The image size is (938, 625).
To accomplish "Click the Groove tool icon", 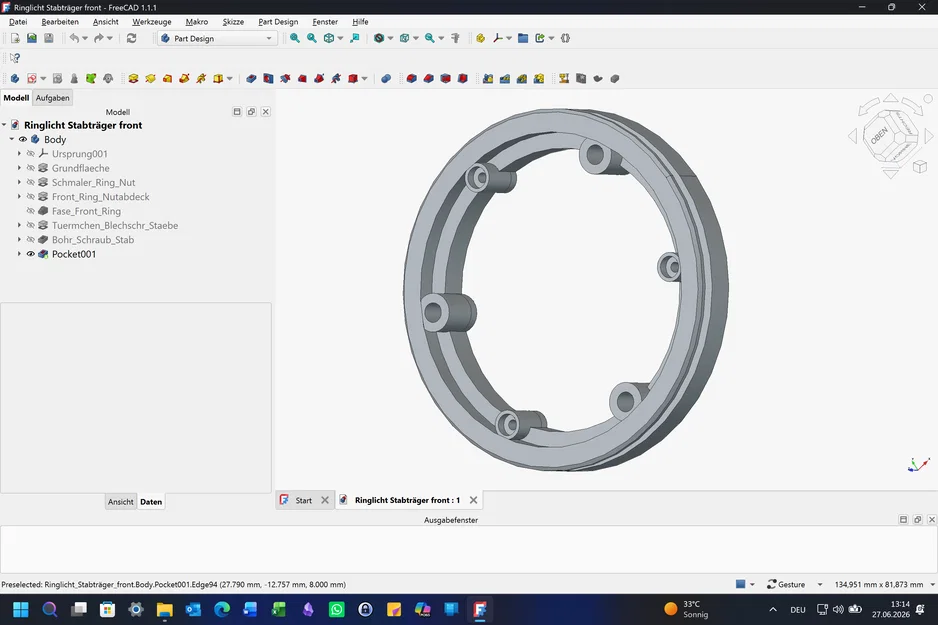I will [285, 78].
